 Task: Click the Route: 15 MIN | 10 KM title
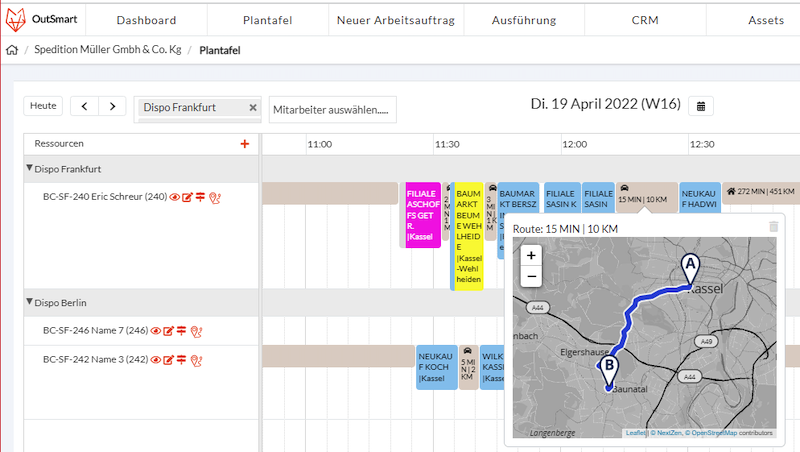[565, 229]
